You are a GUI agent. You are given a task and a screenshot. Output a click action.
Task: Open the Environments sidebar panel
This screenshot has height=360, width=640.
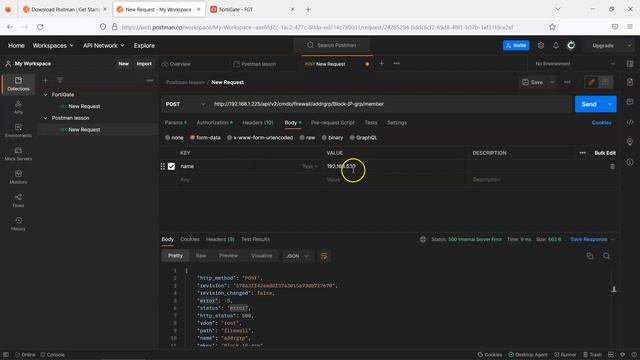click(x=18, y=131)
